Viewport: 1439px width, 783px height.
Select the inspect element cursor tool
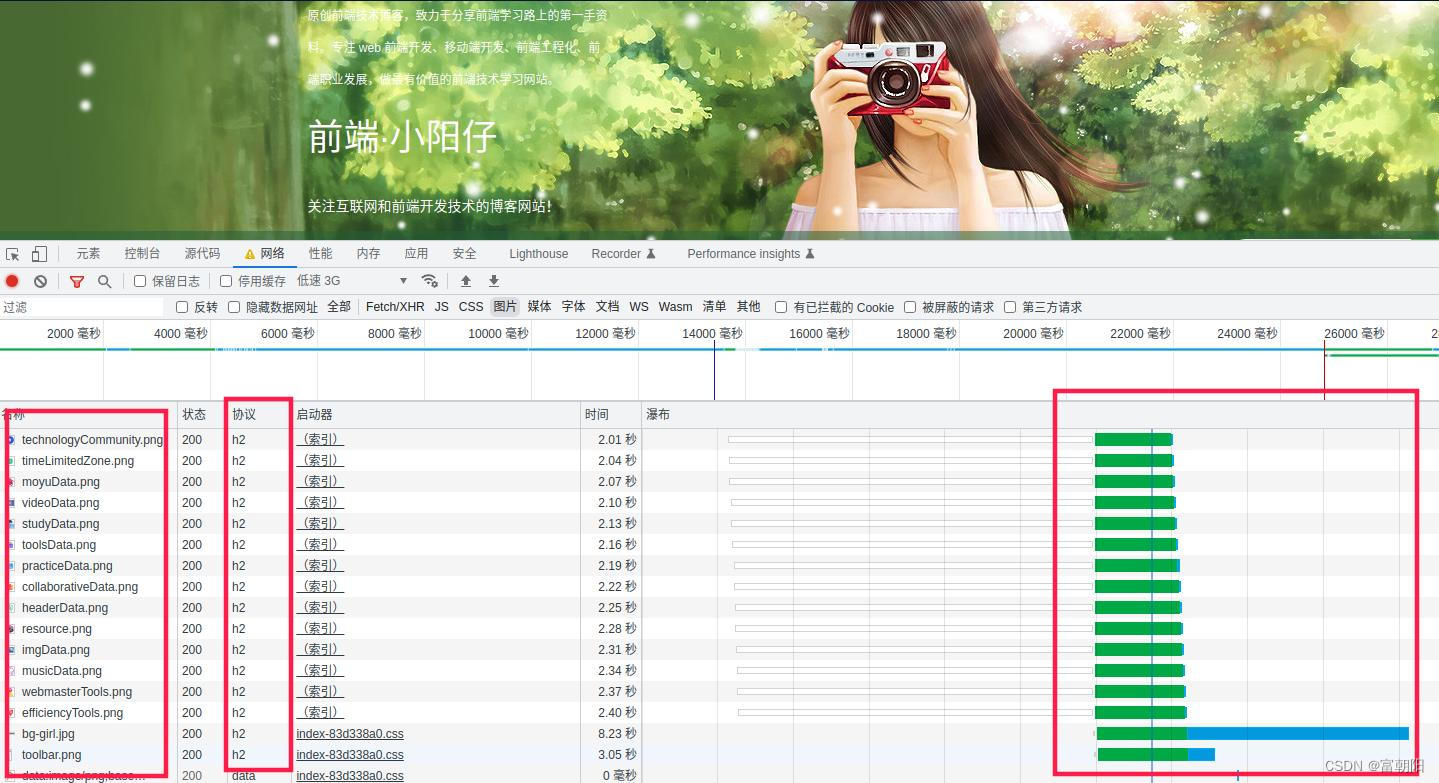13,254
